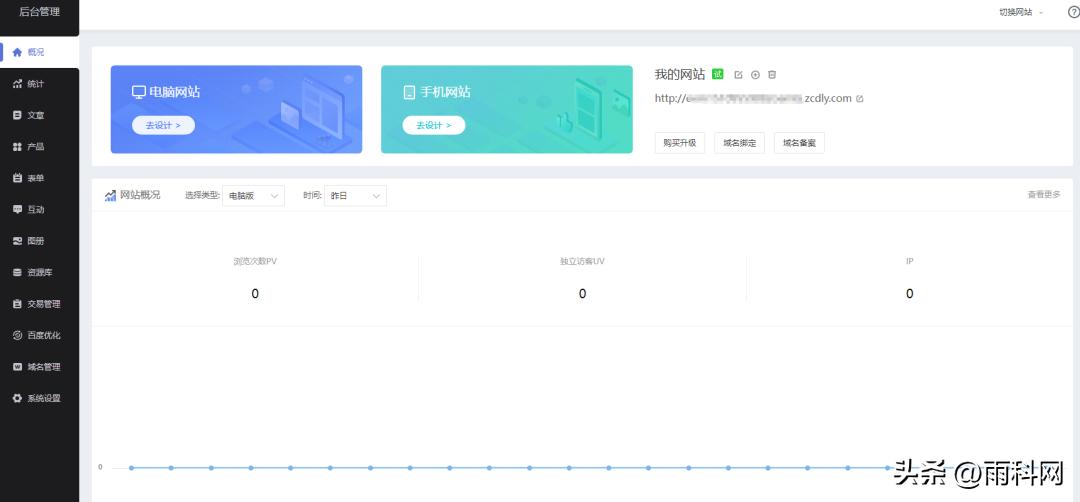The height and width of the screenshot is (502, 1080).
Task: Edit the 我的网站 name with pencil icon
Action: (x=738, y=74)
